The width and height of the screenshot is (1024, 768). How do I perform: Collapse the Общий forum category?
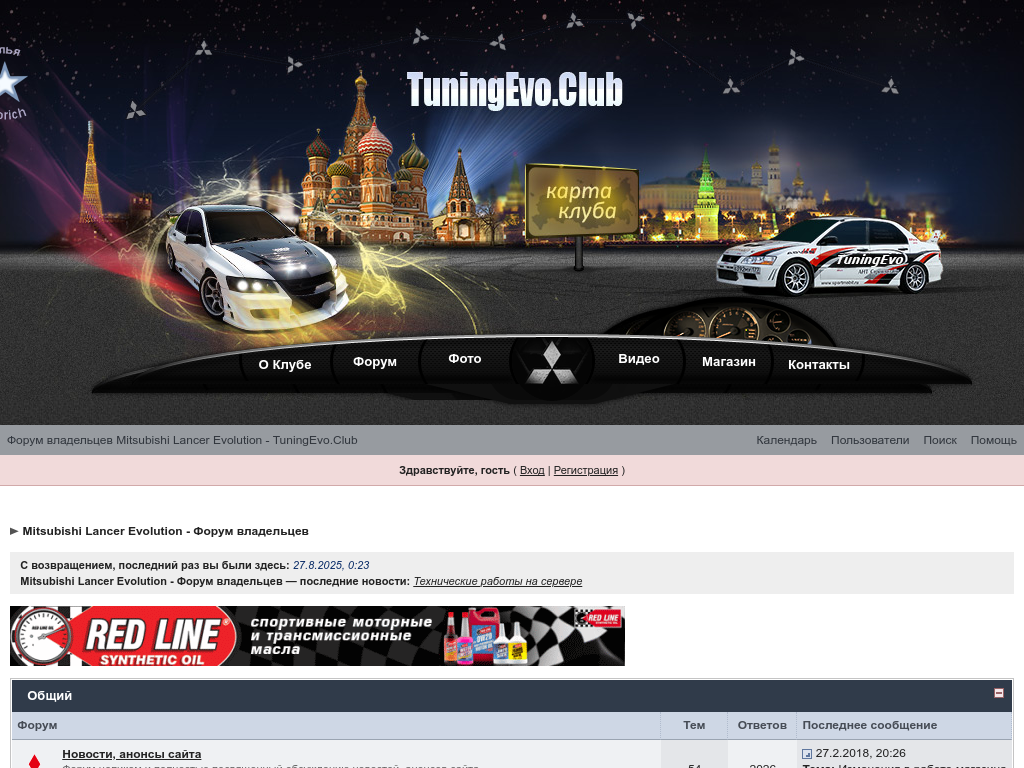(998, 693)
